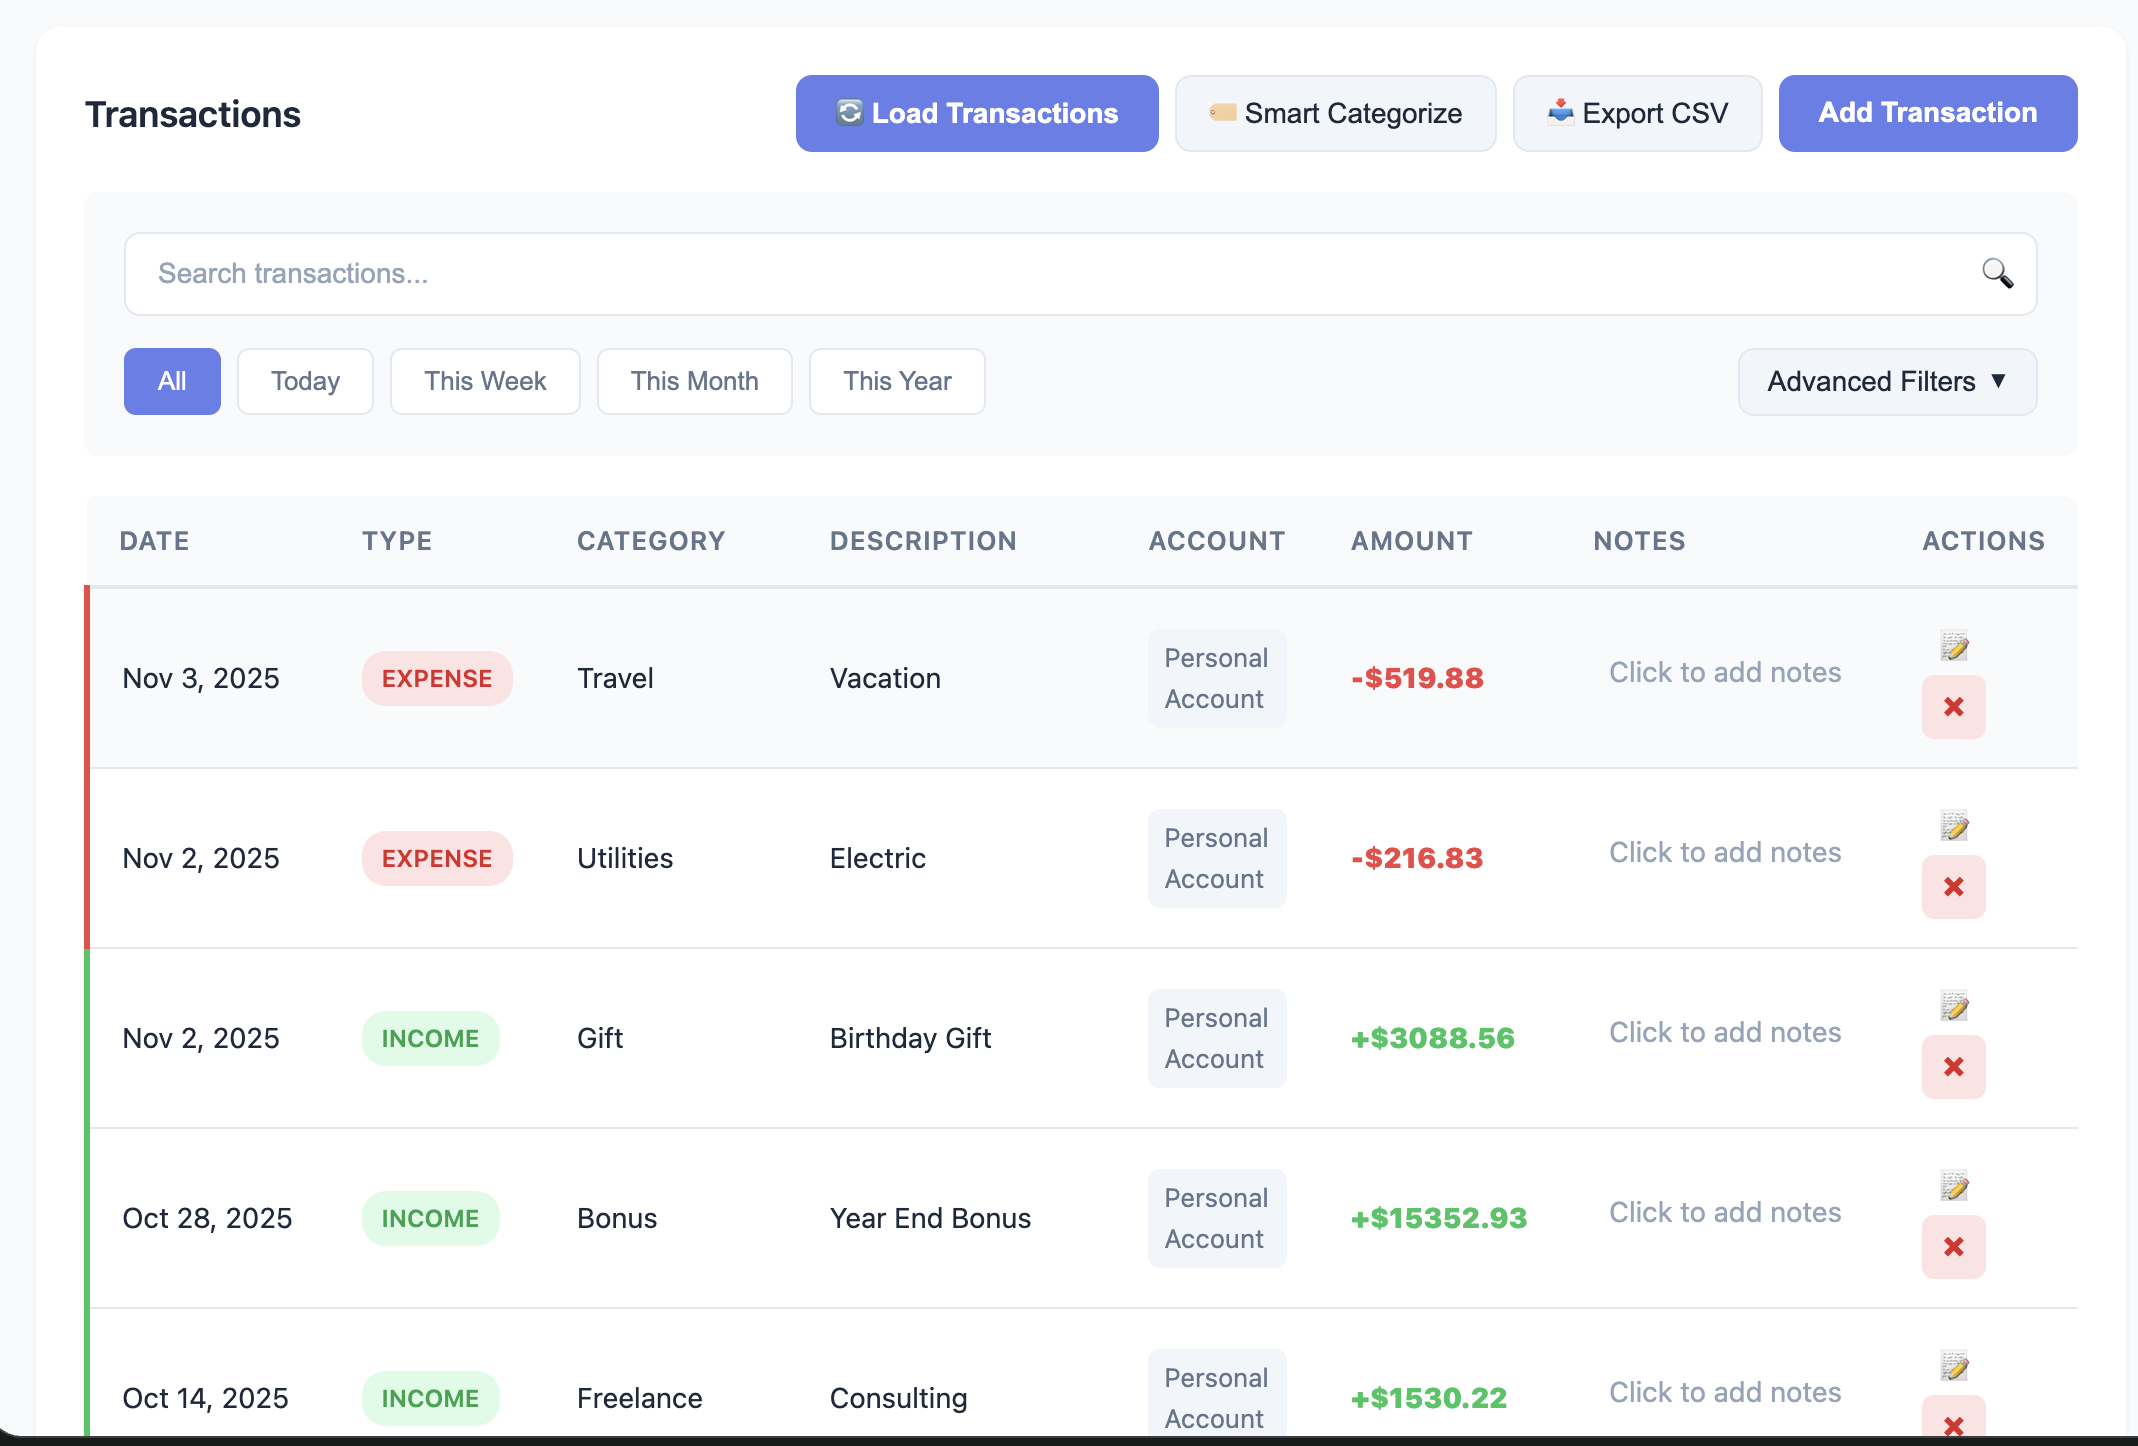Viewport: 2138px width, 1446px height.
Task: Delete the Birthday Gift transaction
Action: click(x=1954, y=1067)
